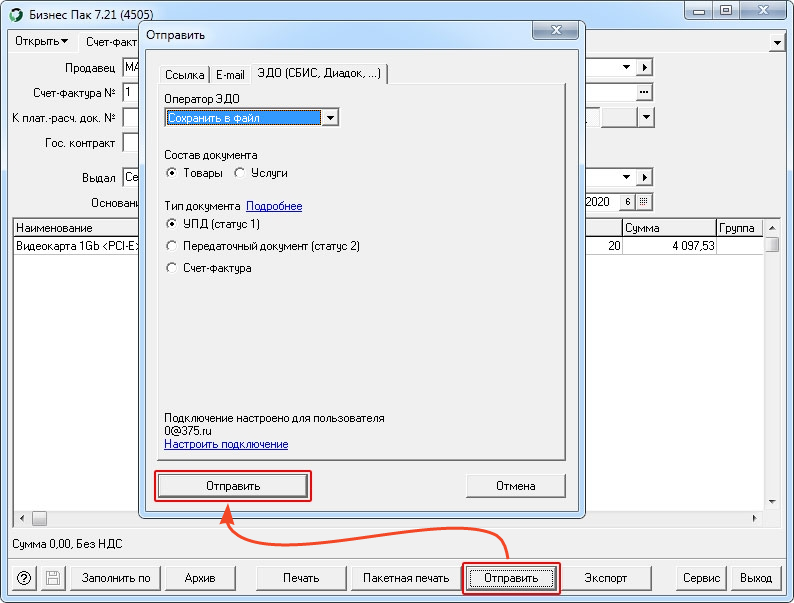
Task: Switch to the E-mail tab
Action: (230, 74)
